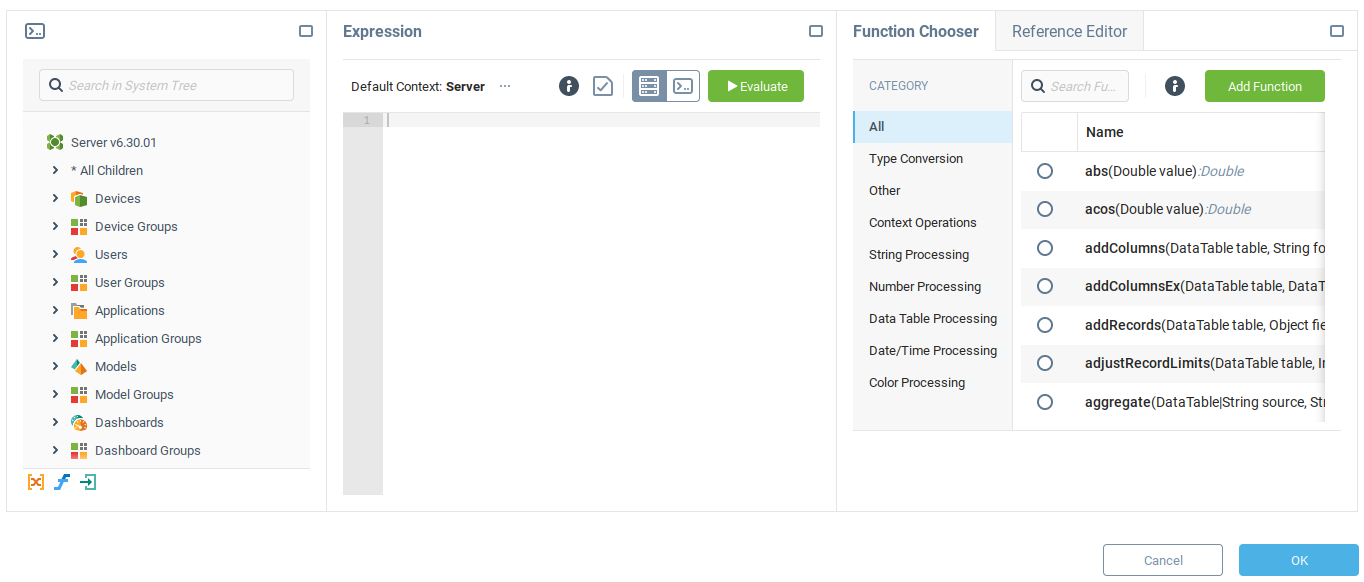
Task: Click the teal arrow-into-box icon
Action: click(x=88, y=482)
